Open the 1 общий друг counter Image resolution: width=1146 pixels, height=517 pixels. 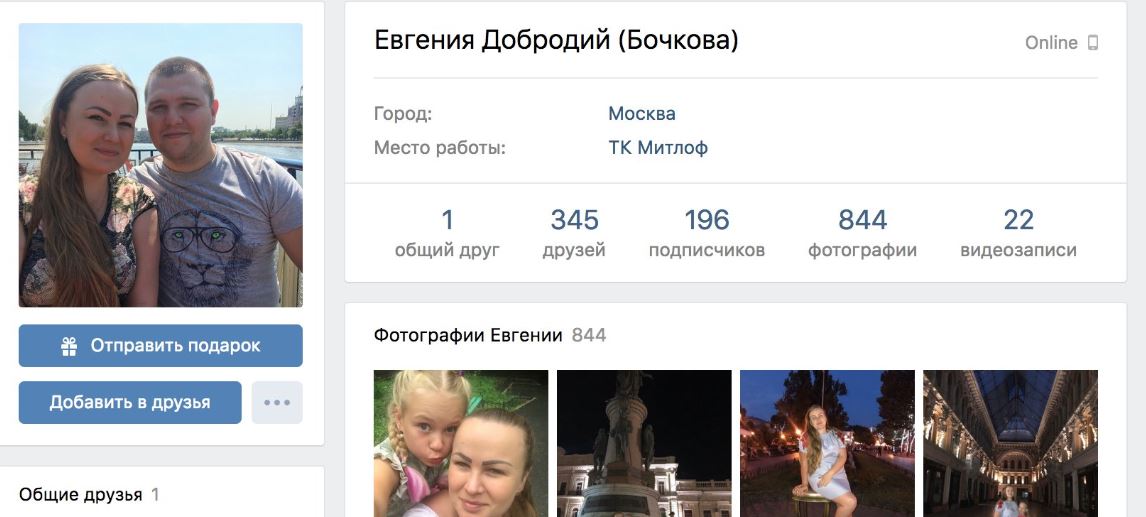coord(447,233)
